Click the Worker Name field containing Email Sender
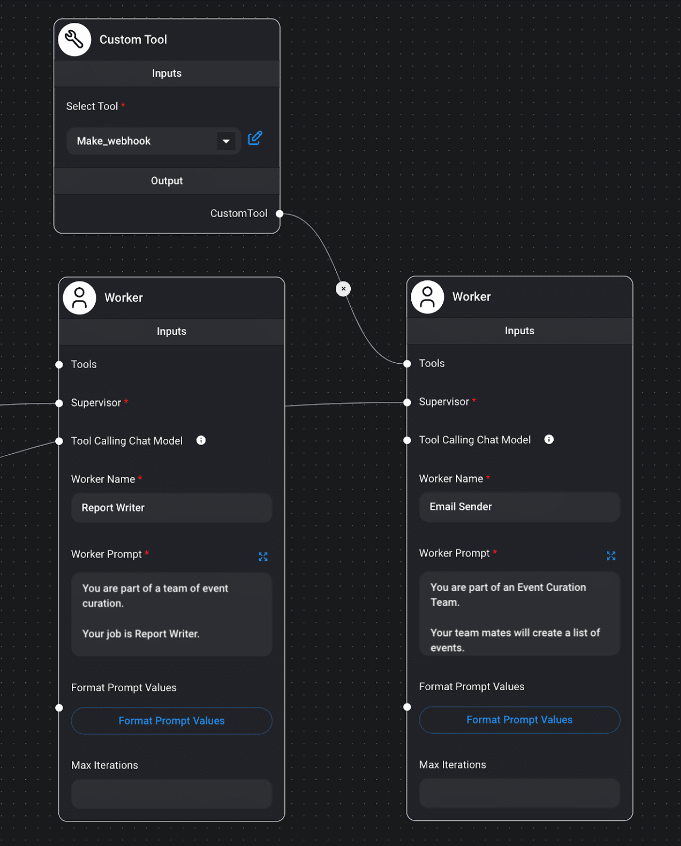The height and width of the screenshot is (846, 681). (520, 507)
